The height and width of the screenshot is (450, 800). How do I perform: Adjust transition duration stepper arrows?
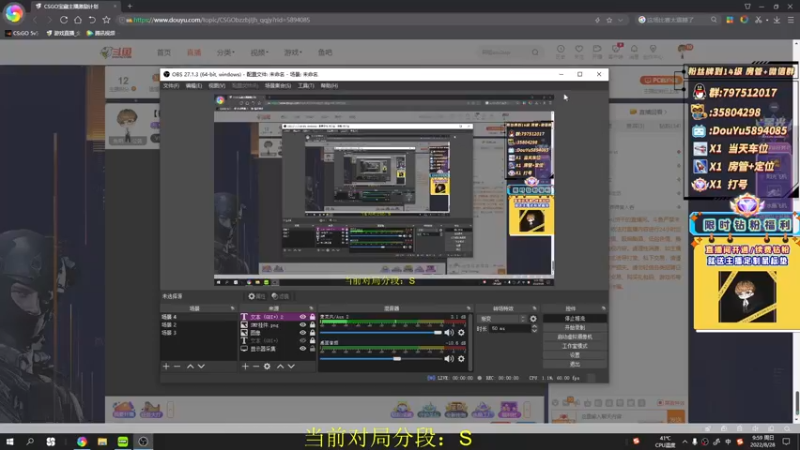point(534,329)
